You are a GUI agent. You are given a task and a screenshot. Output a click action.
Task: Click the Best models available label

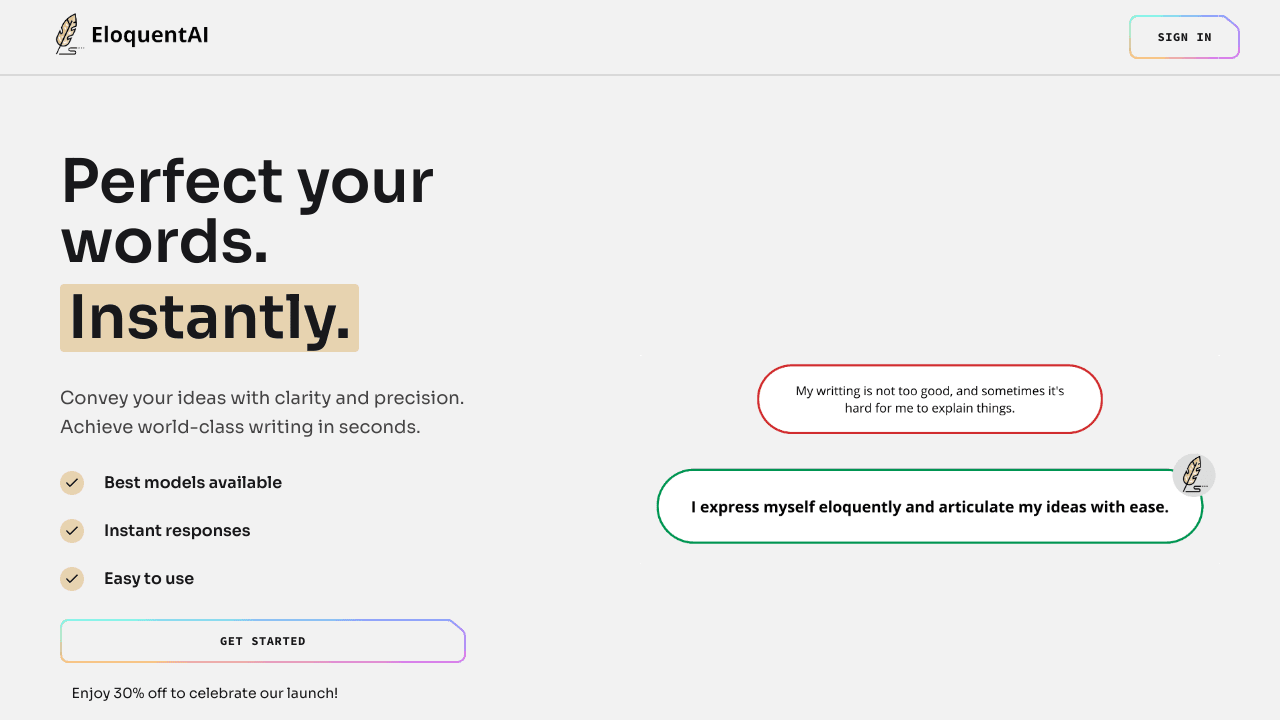[193, 483]
